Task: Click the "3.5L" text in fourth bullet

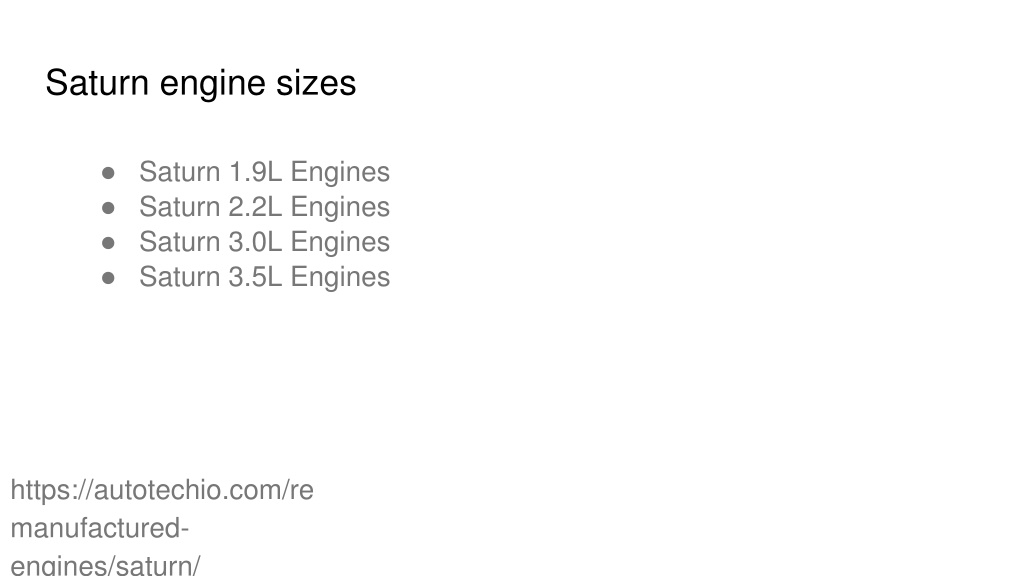Action: click(255, 277)
